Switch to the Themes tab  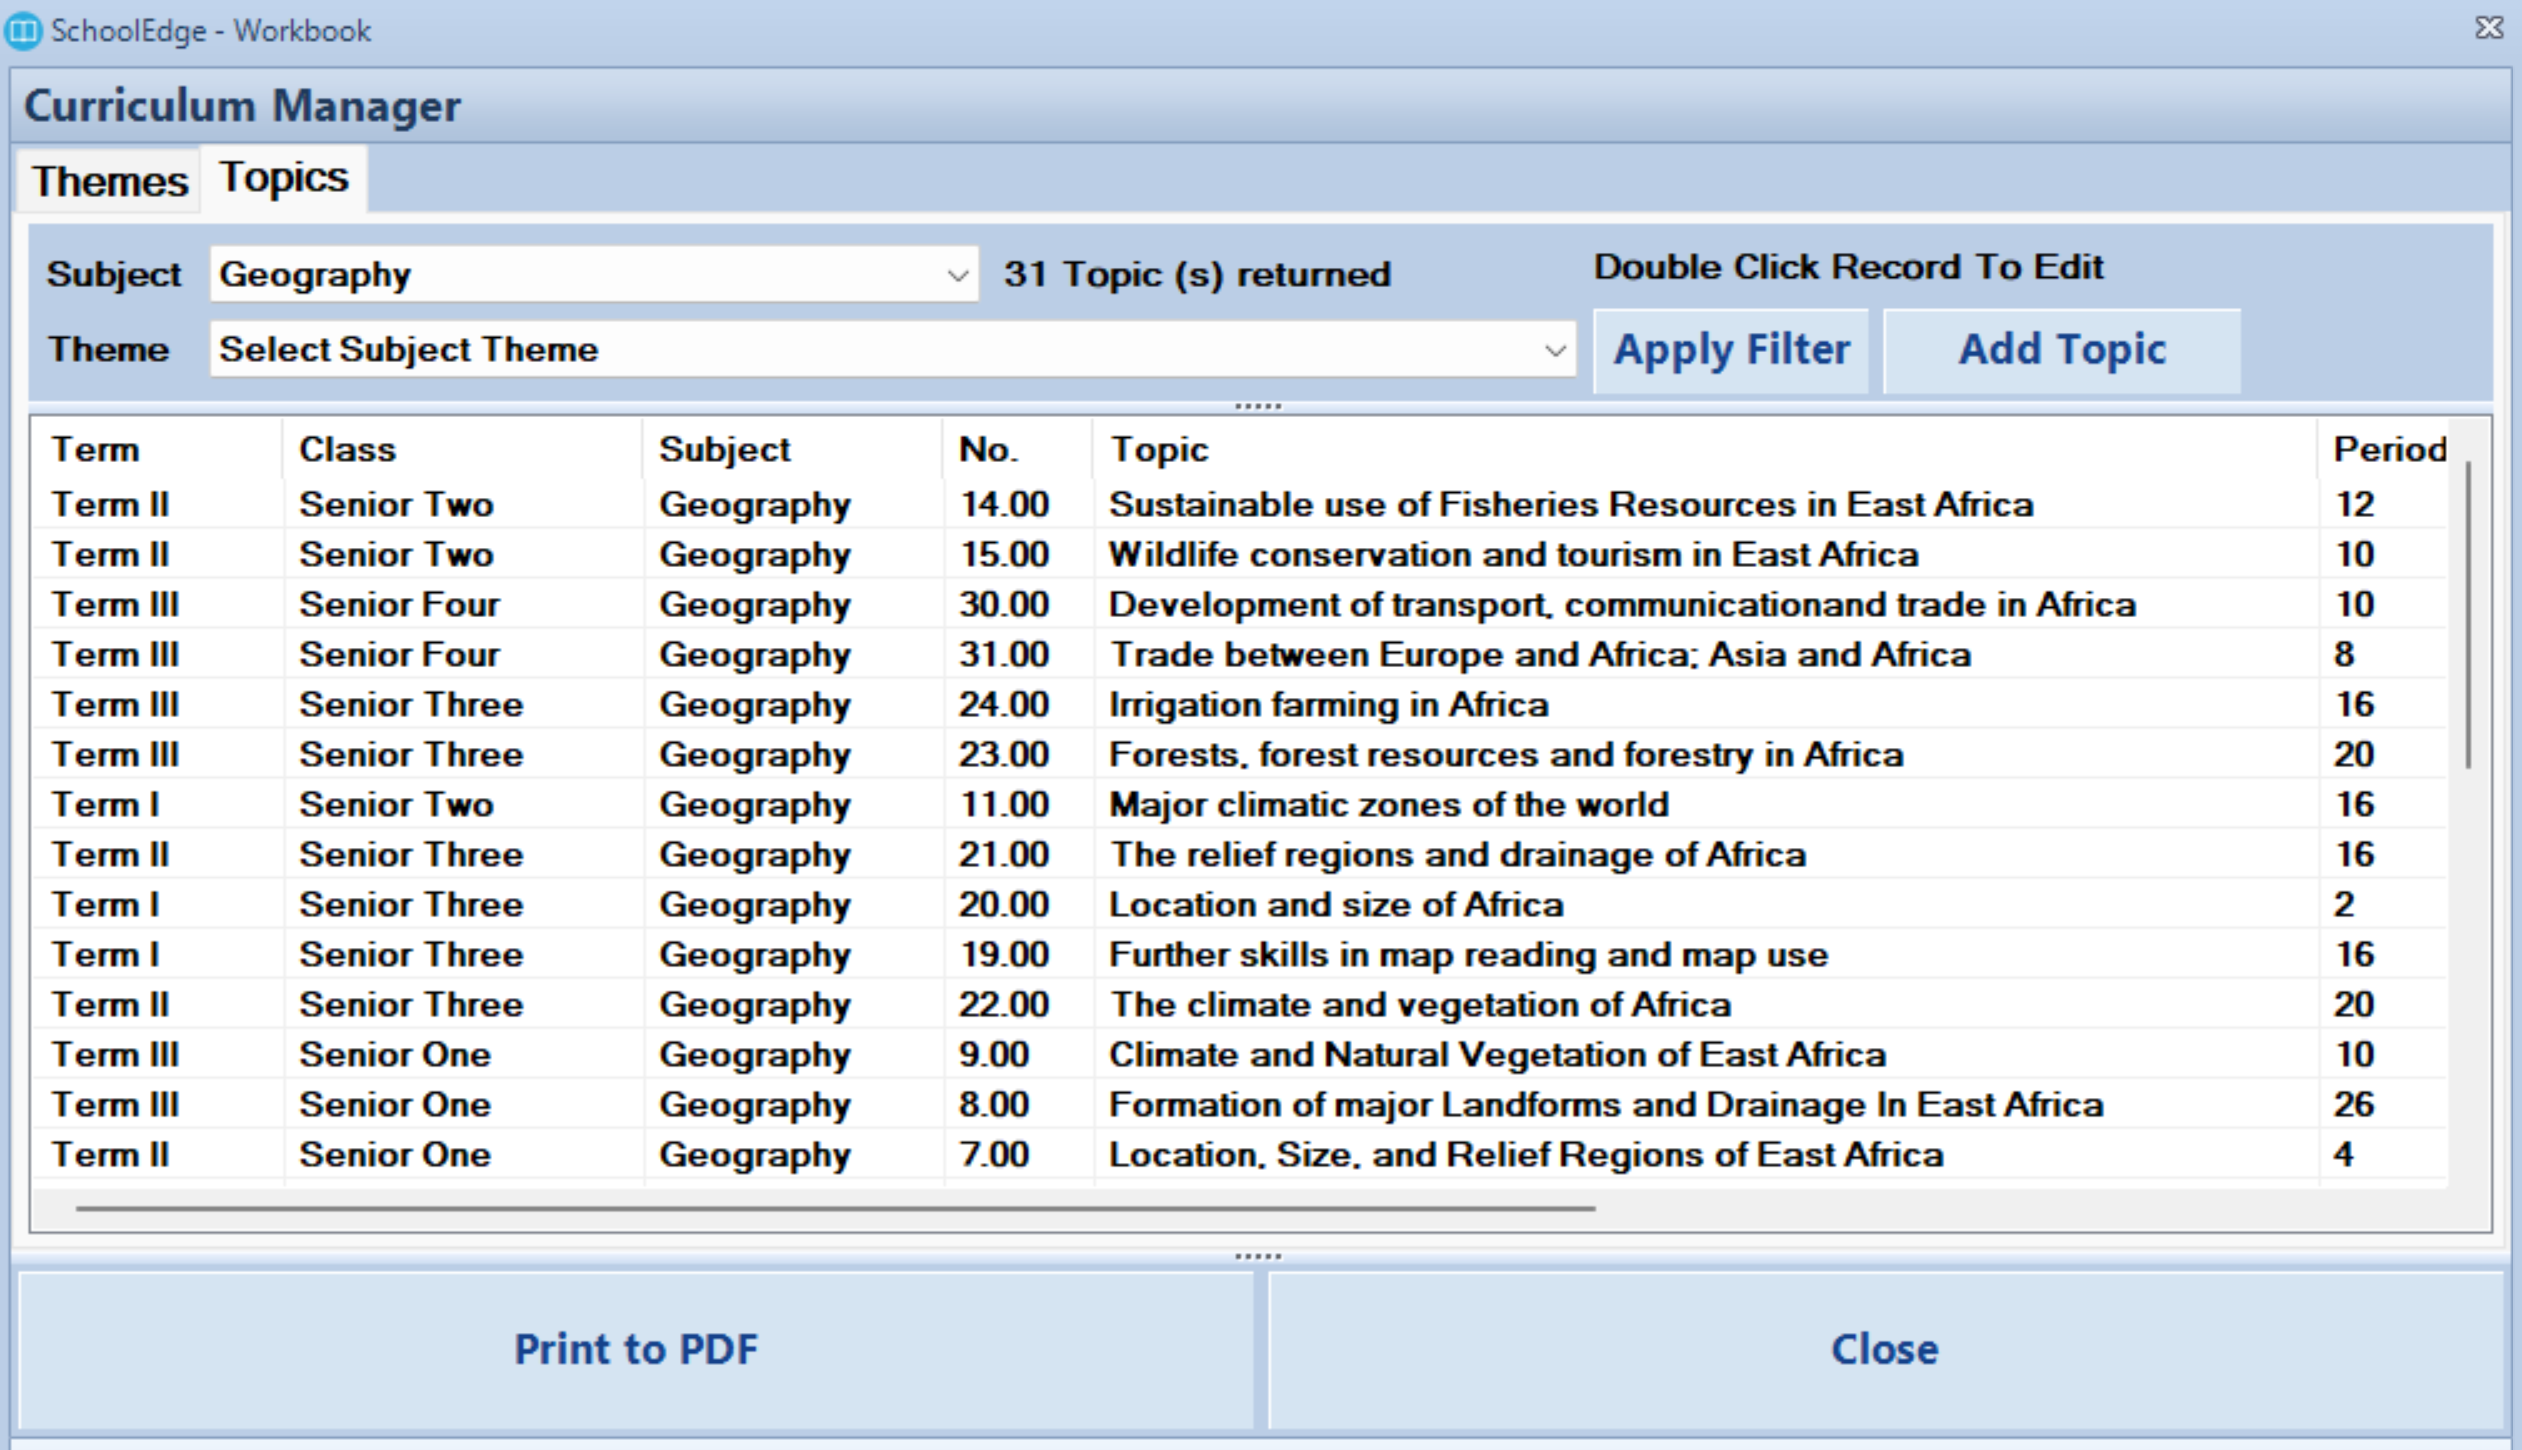point(109,182)
